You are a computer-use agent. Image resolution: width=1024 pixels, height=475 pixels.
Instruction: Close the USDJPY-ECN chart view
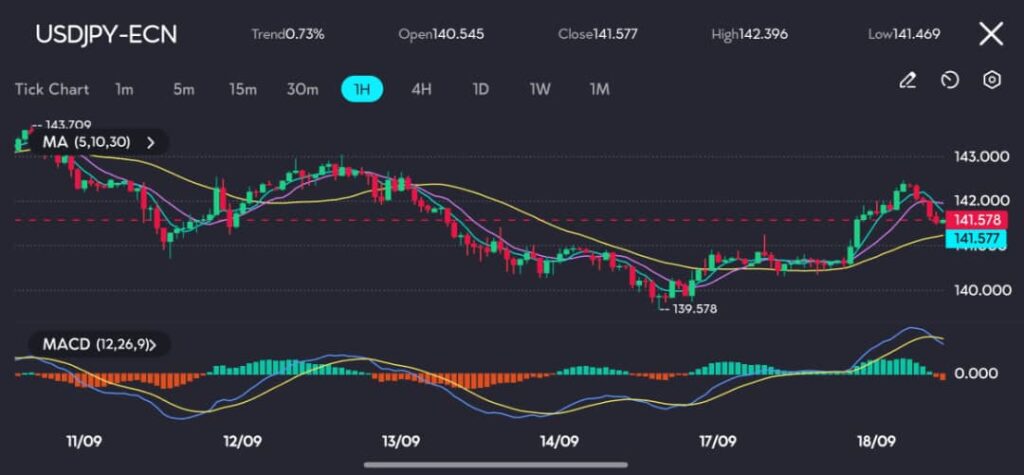click(x=990, y=34)
